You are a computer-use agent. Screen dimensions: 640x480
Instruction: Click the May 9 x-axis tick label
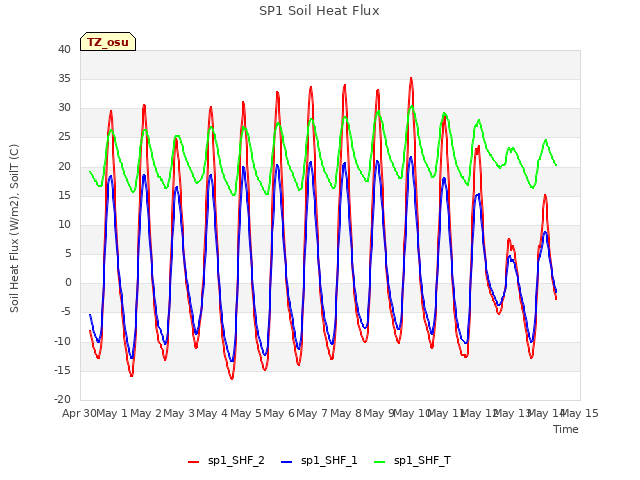[379, 413]
